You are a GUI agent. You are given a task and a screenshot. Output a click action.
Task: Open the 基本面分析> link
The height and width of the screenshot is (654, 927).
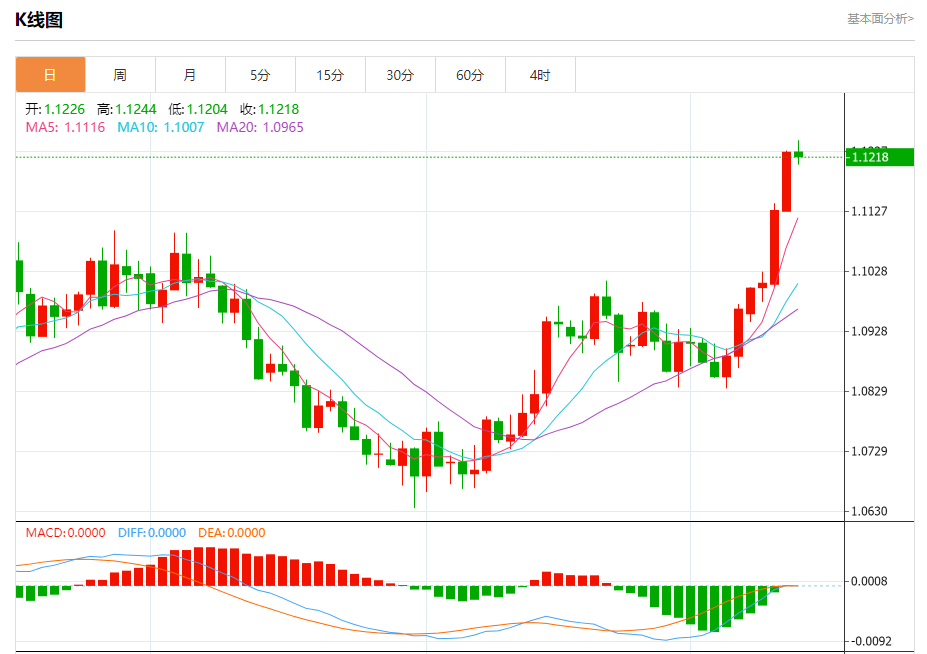click(x=880, y=19)
